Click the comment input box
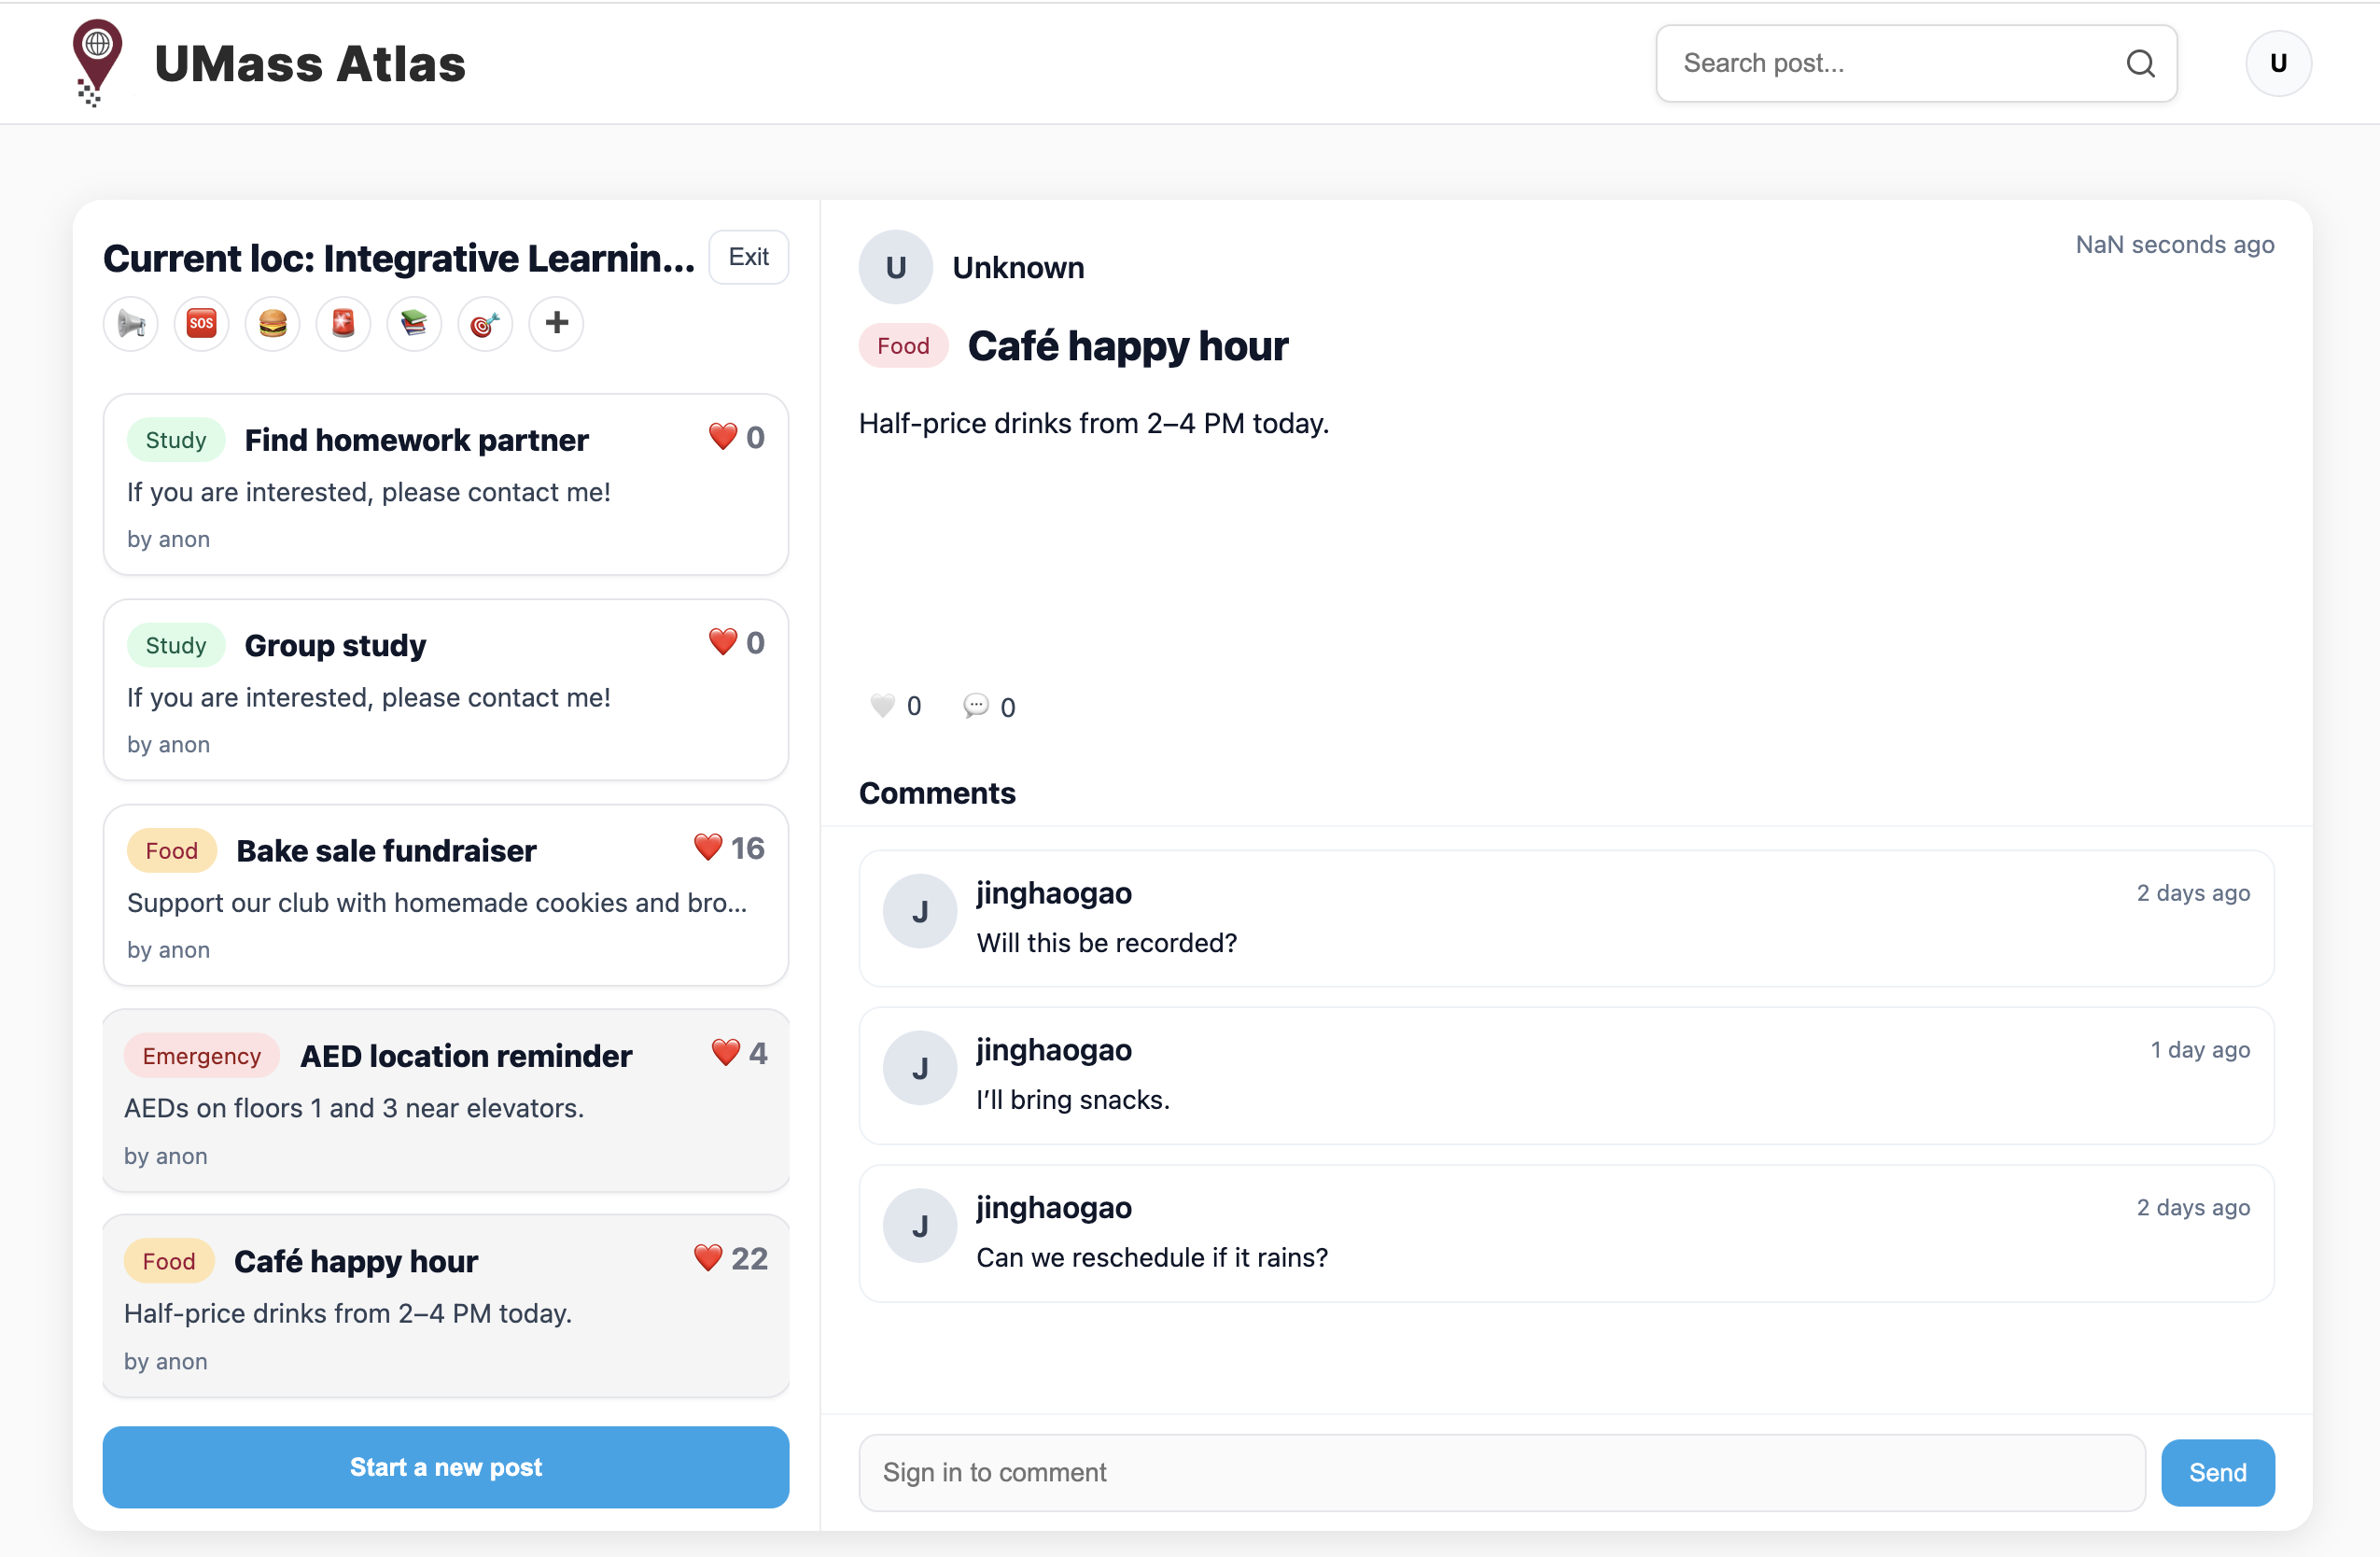The width and height of the screenshot is (2380, 1557). point(1500,1472)
